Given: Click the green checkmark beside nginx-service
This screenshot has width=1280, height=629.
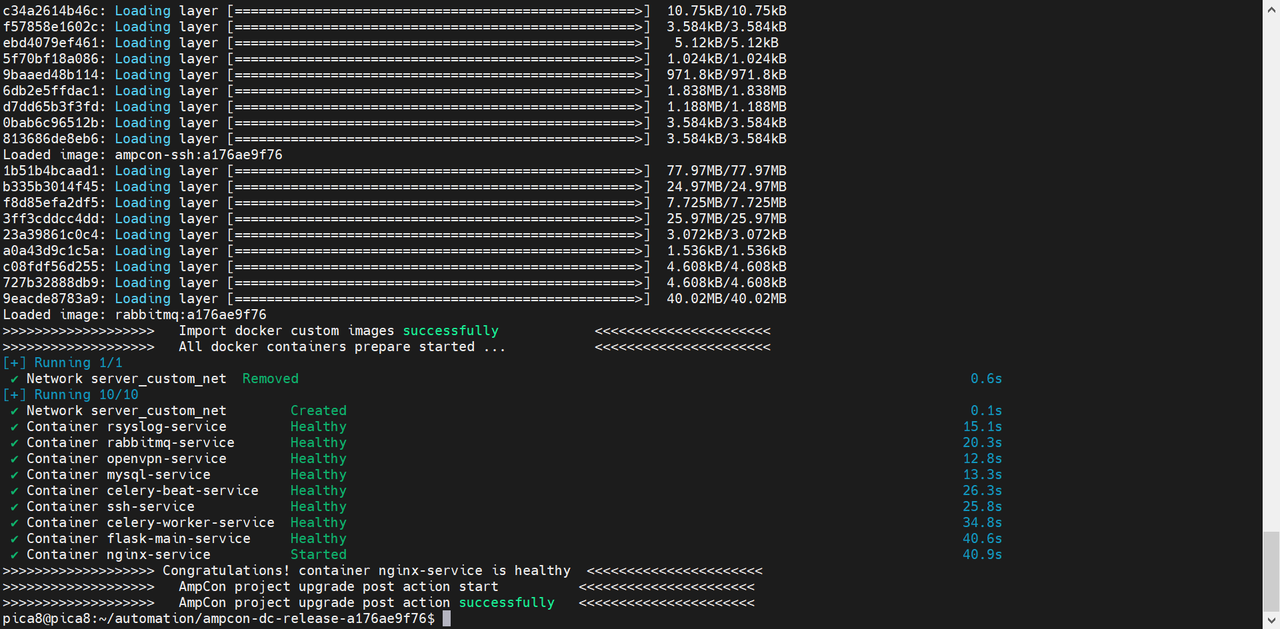Looking at the screenshot, I should pos(14,555).
